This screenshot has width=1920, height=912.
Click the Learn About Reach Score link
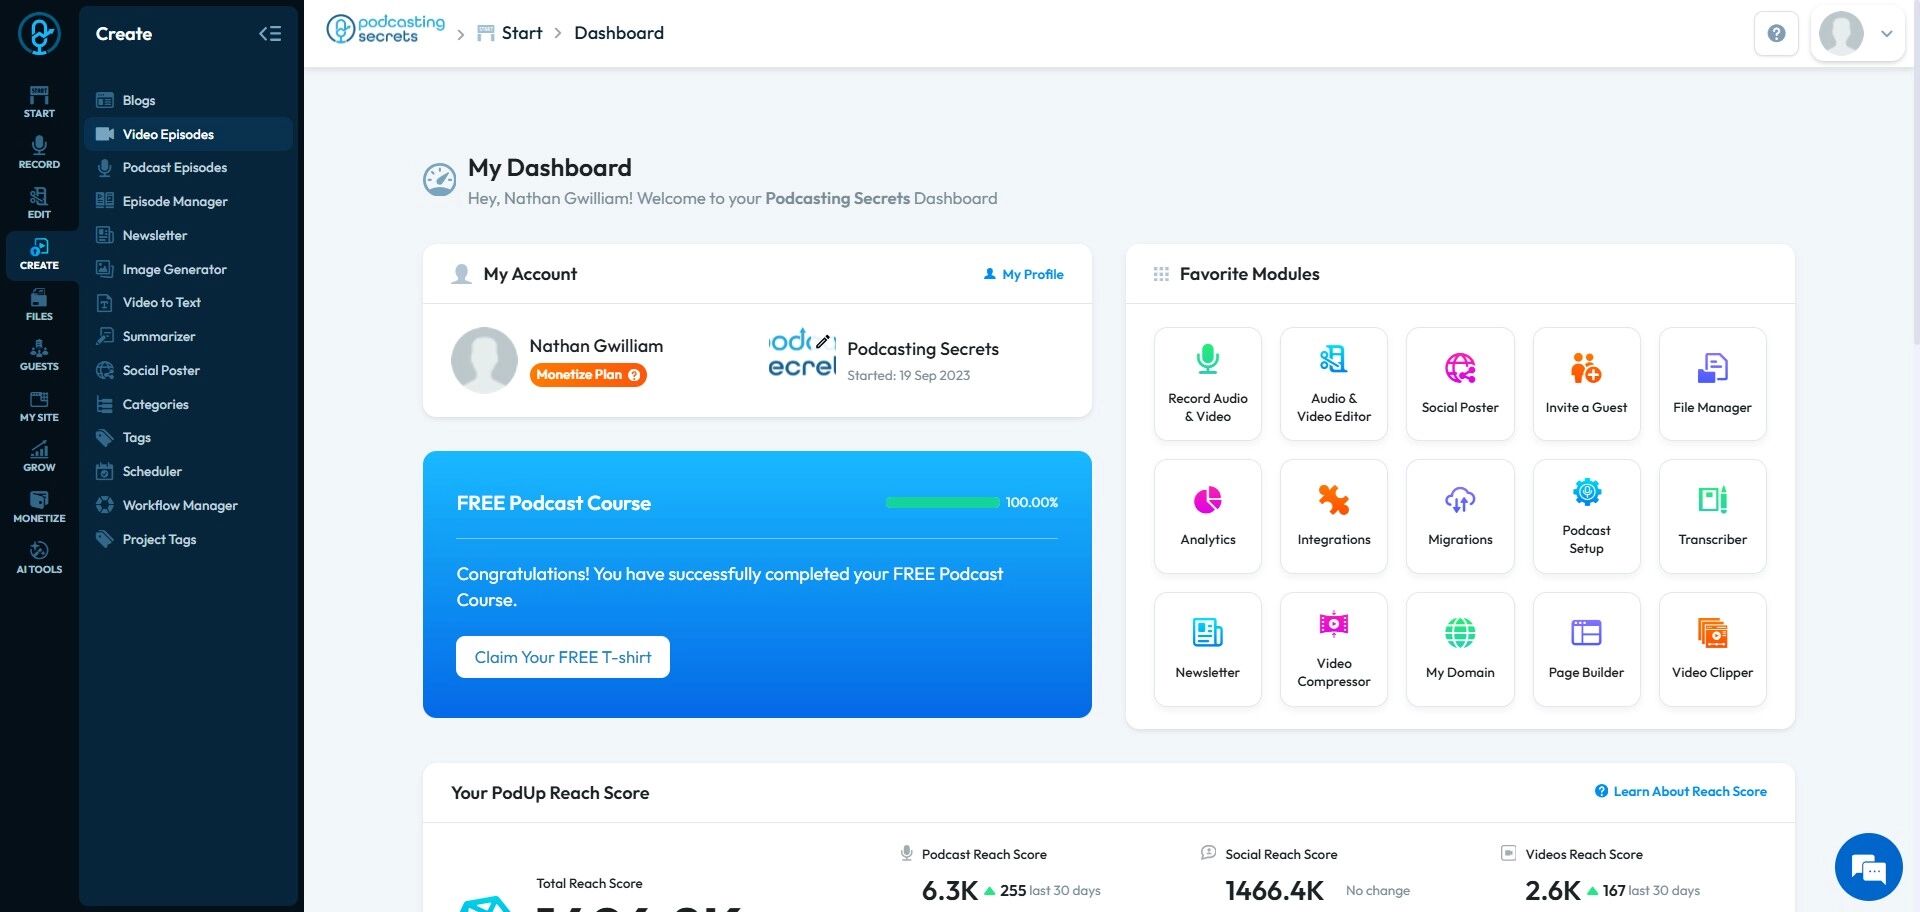pos(1681,791)
